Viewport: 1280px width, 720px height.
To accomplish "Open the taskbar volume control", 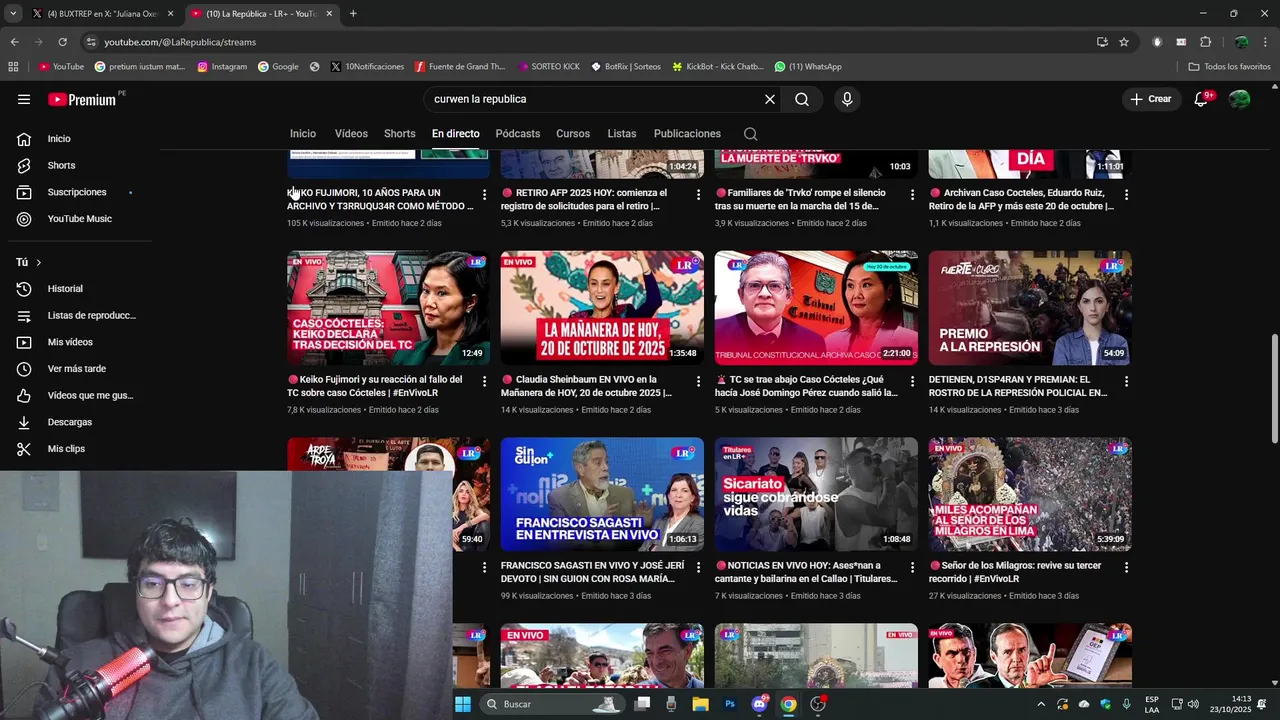I will click(x=1192, y=704).
